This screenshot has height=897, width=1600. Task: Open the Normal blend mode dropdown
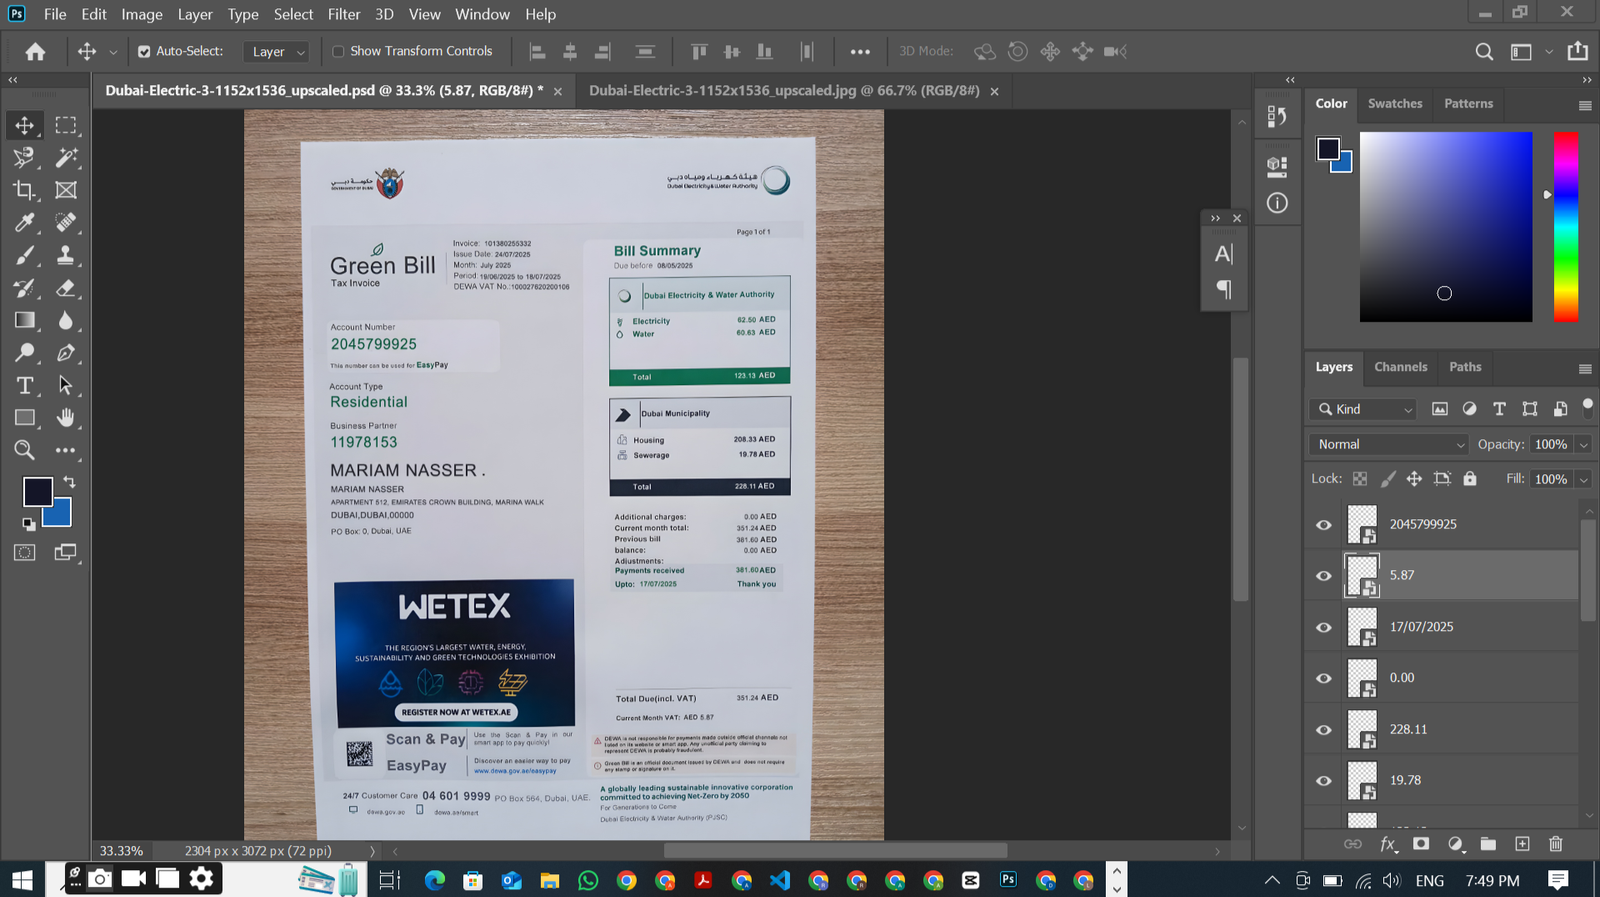pyautogui.click(x=1388, y=445)
